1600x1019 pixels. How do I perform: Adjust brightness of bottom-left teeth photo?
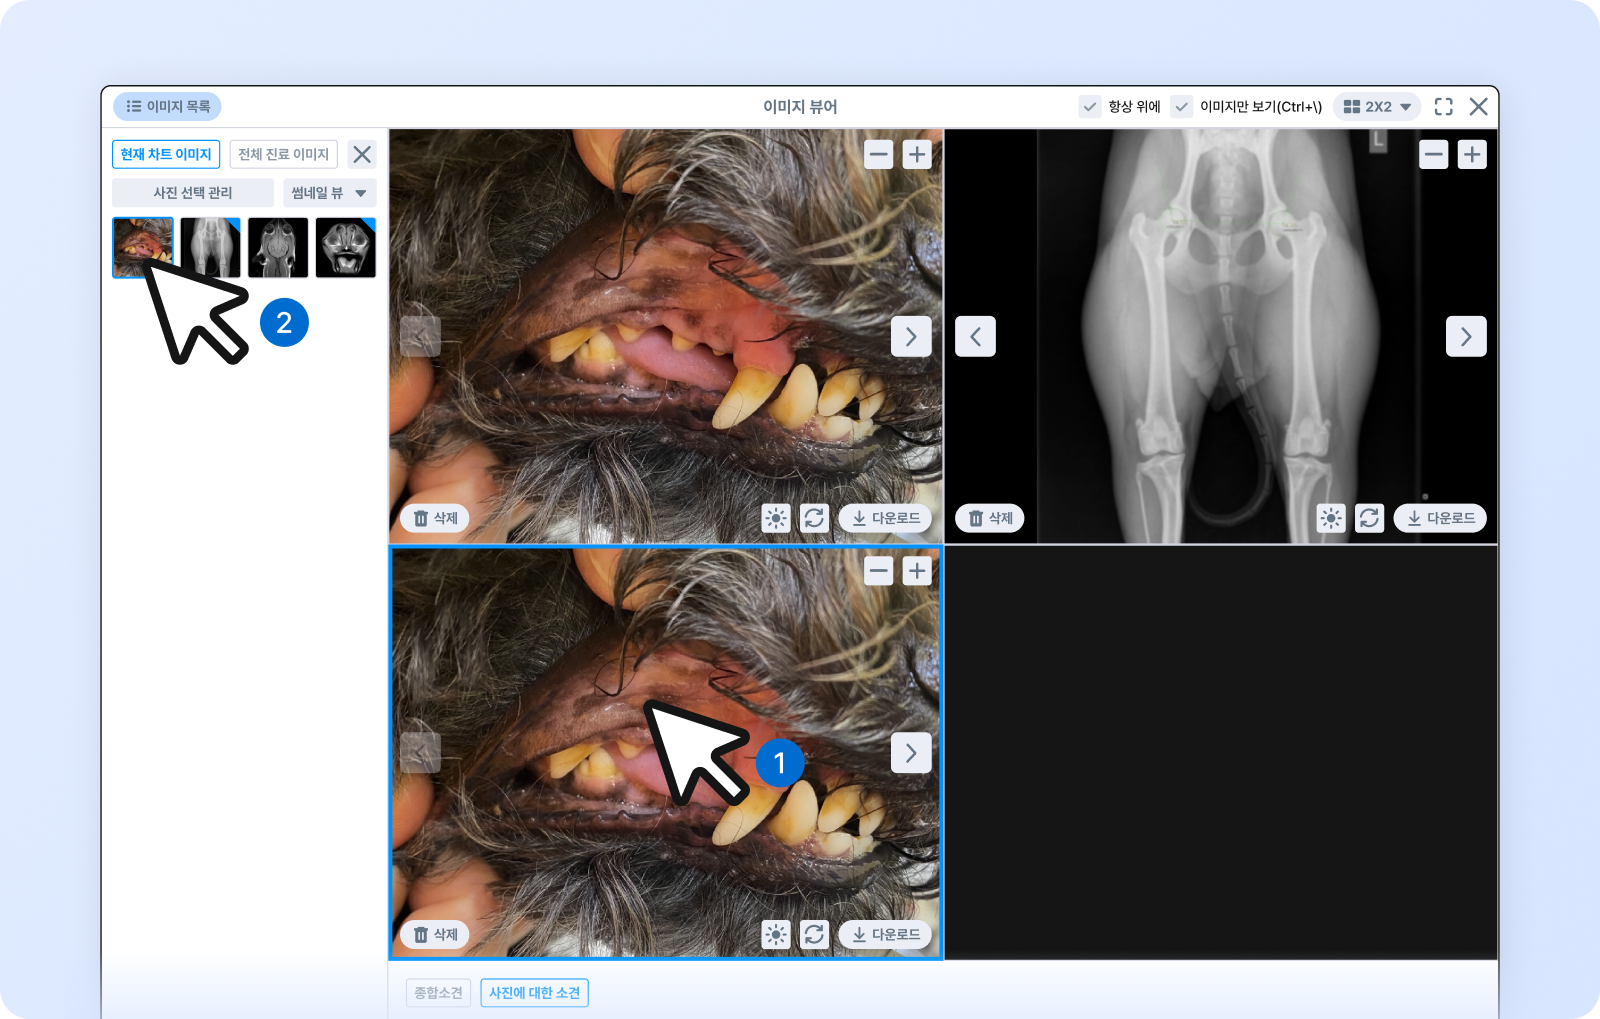776,934
